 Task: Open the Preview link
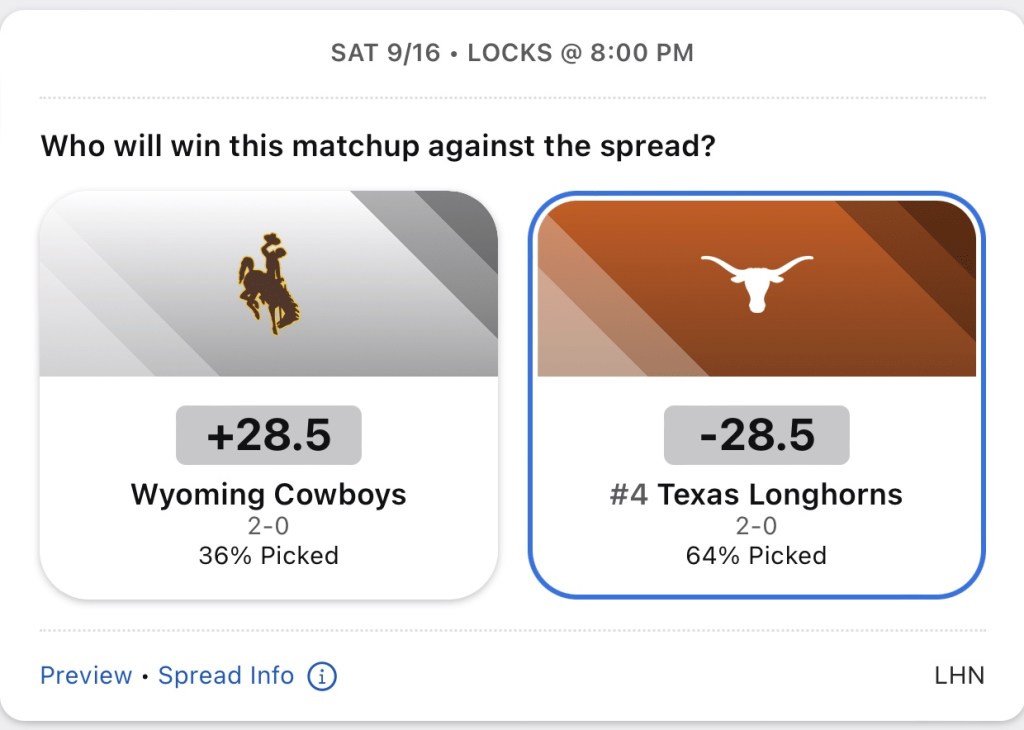point(86,676)
